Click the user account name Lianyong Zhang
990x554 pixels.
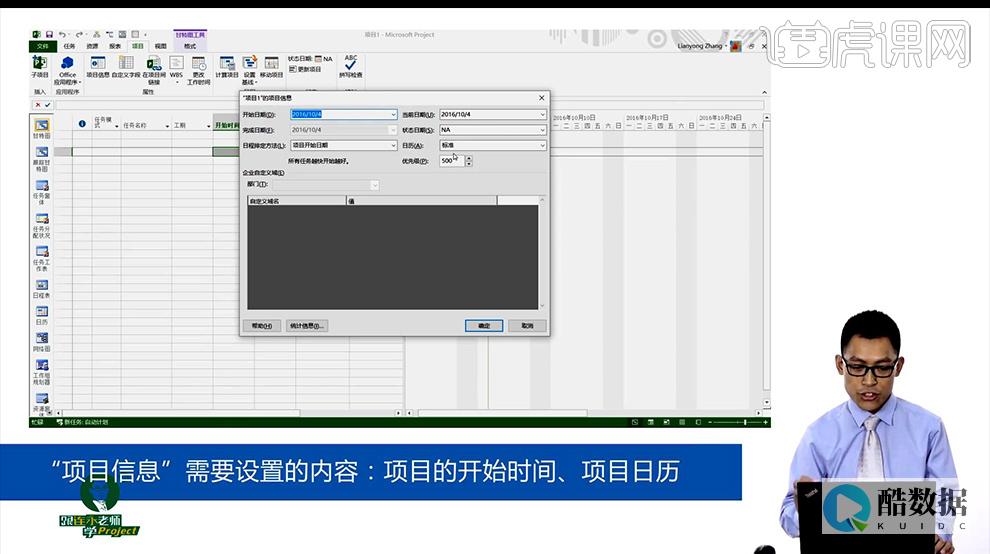click(700, 46)
